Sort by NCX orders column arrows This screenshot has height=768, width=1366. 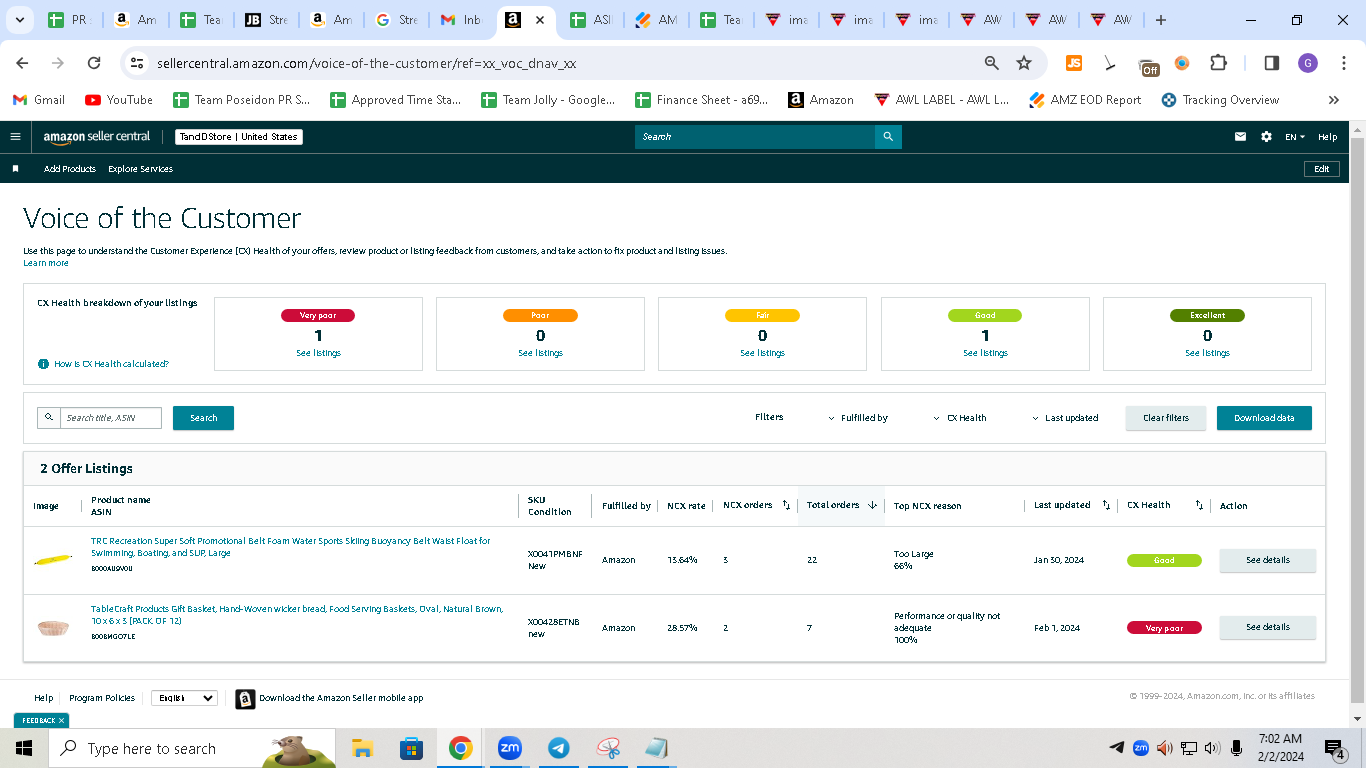[x=786, y=505]
